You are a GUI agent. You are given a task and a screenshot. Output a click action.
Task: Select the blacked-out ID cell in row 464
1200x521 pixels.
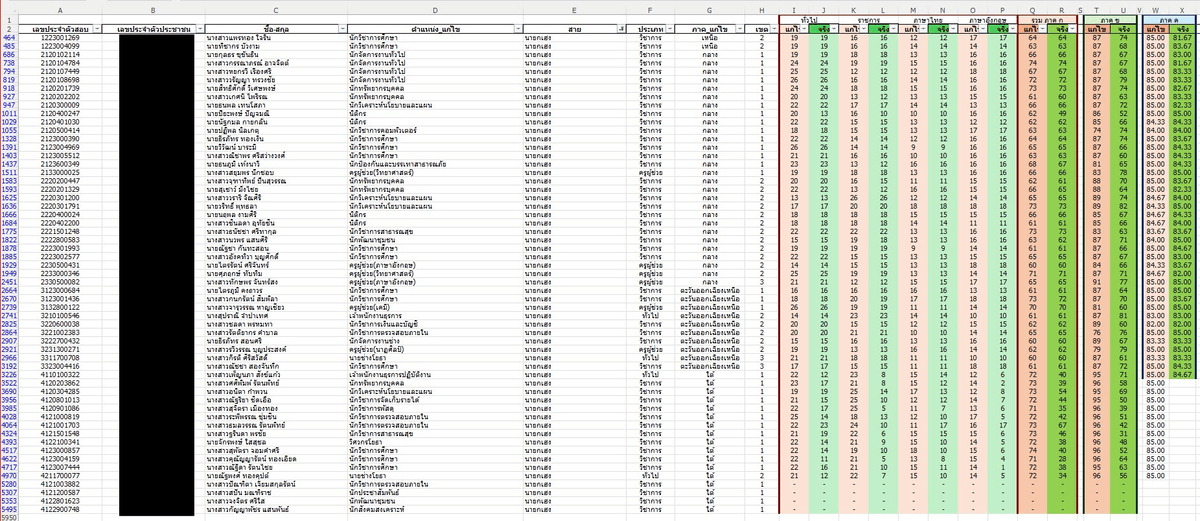pos(154,38)
